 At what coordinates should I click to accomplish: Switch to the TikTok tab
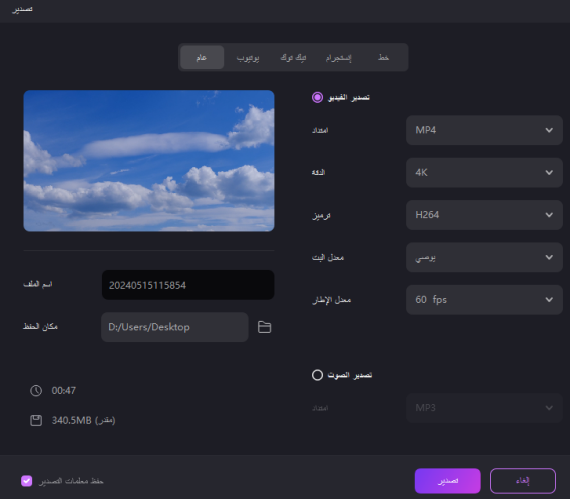click(x=293, y=57)
